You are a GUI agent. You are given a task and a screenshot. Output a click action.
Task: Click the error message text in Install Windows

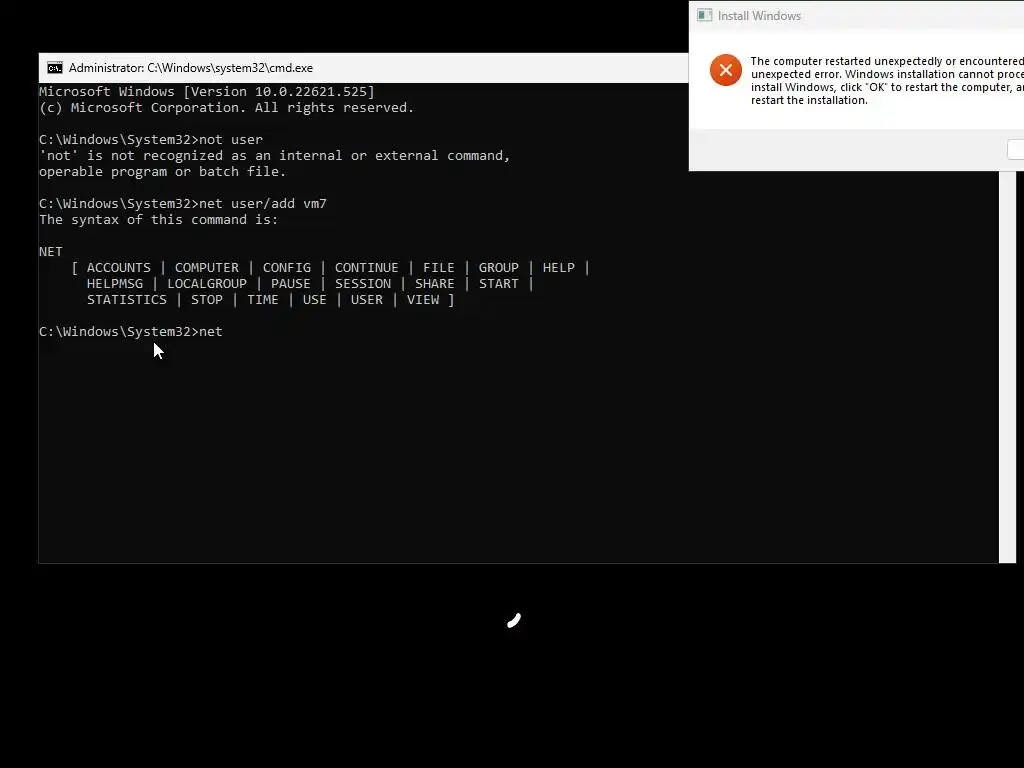(x=887, y=81)
